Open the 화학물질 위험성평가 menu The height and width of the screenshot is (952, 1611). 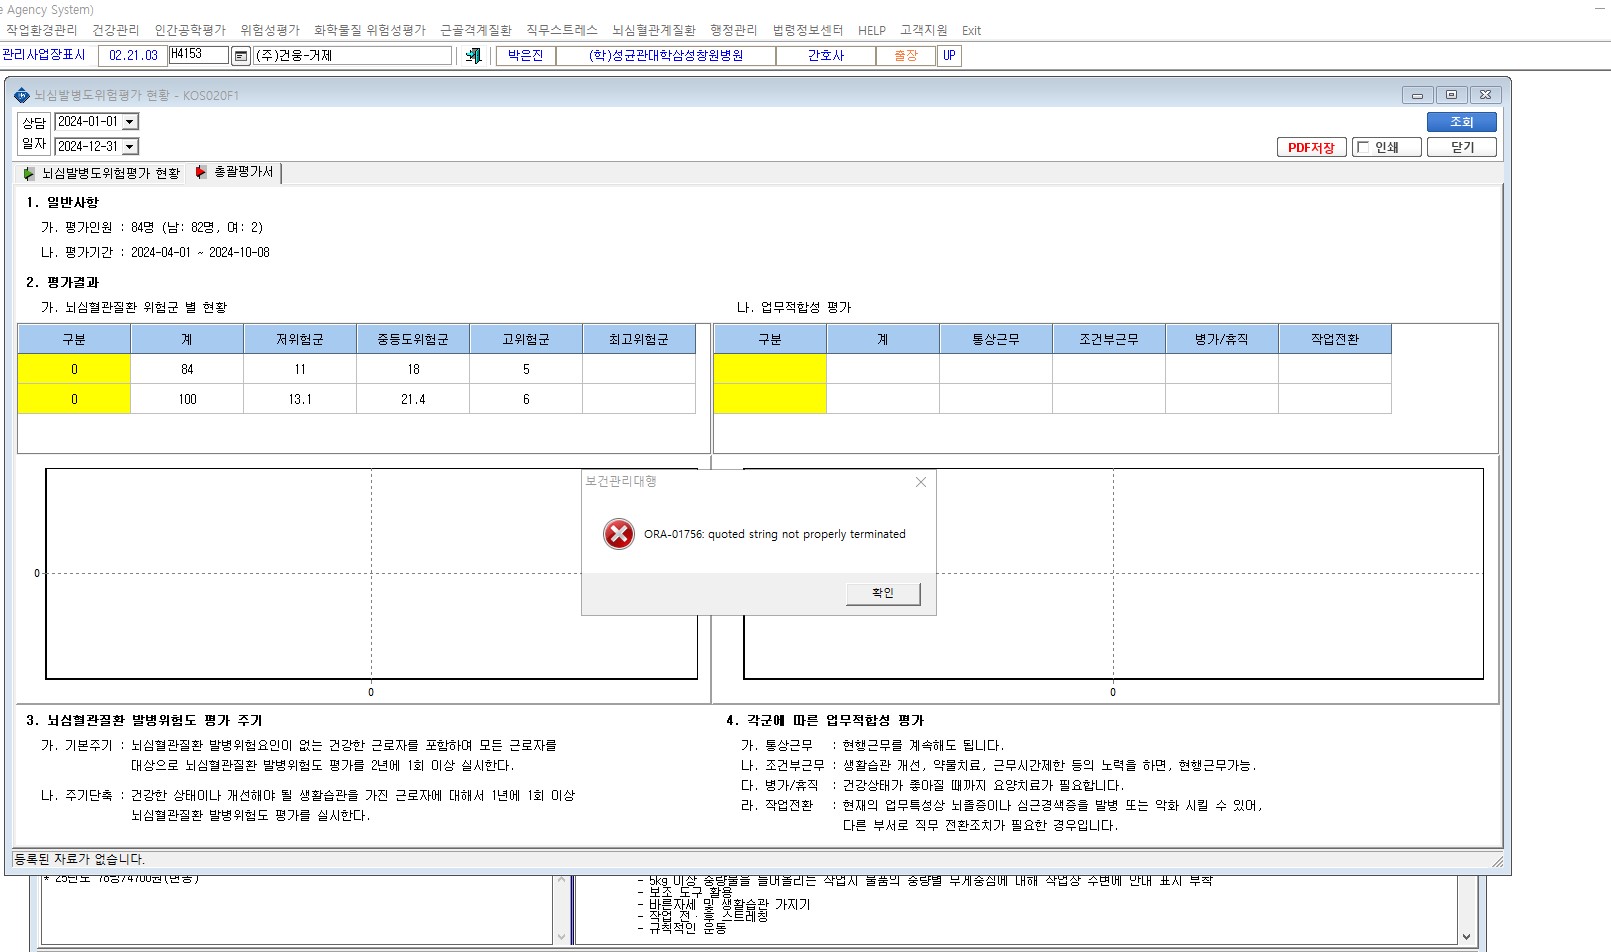370,30
